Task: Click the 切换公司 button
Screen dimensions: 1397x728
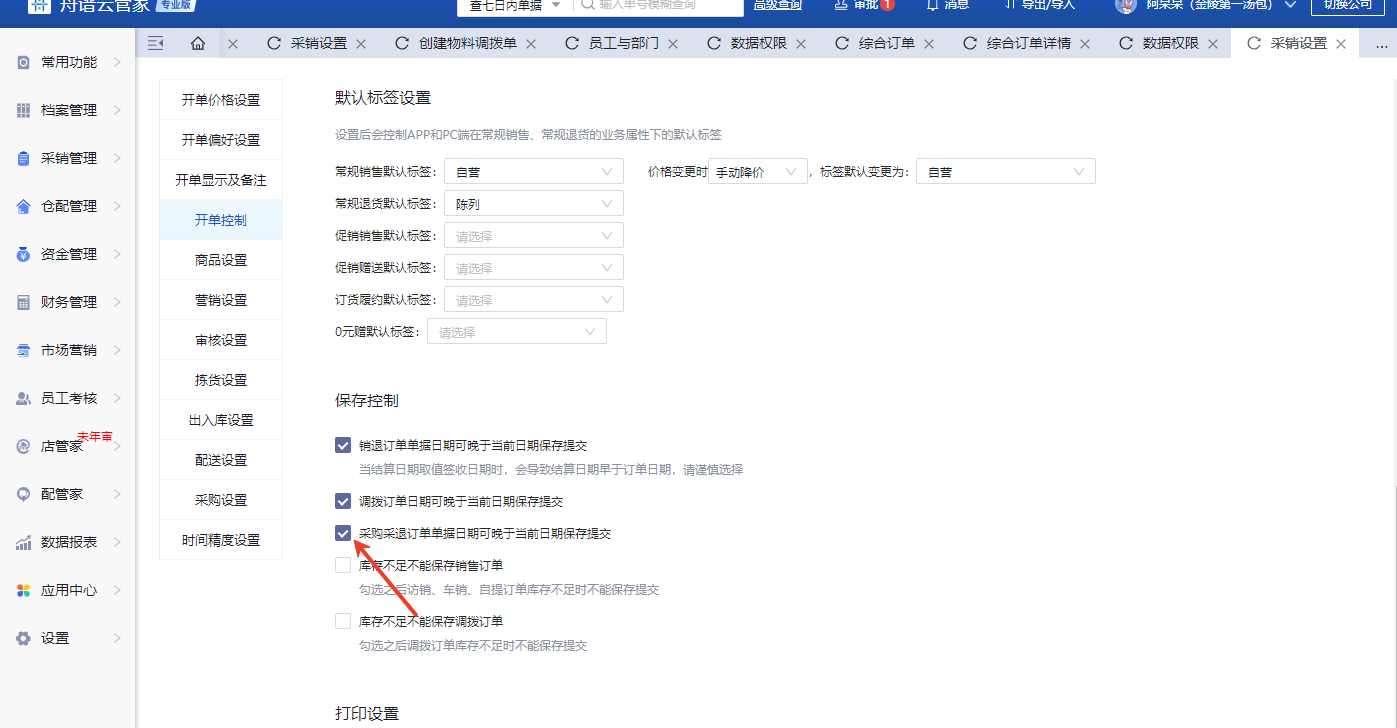Action: pyautogui.click(x=1347, y=5)
